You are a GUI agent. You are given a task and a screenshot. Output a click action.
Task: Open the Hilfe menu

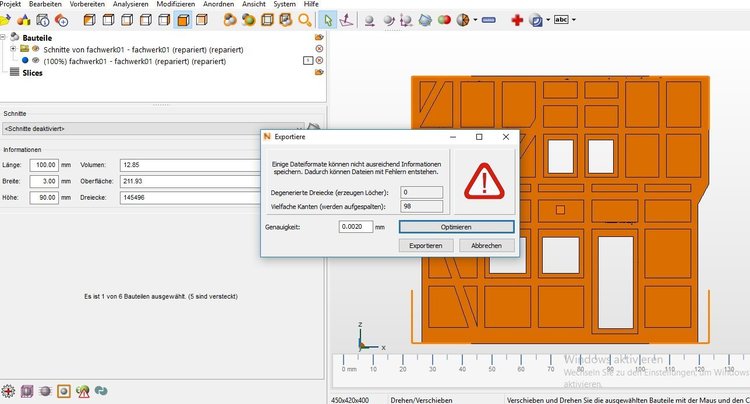click(x=311, y=4)
